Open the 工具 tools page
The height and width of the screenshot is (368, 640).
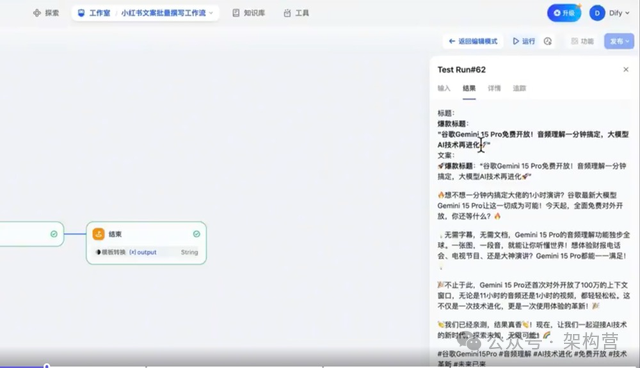click(x=296, y=13)
